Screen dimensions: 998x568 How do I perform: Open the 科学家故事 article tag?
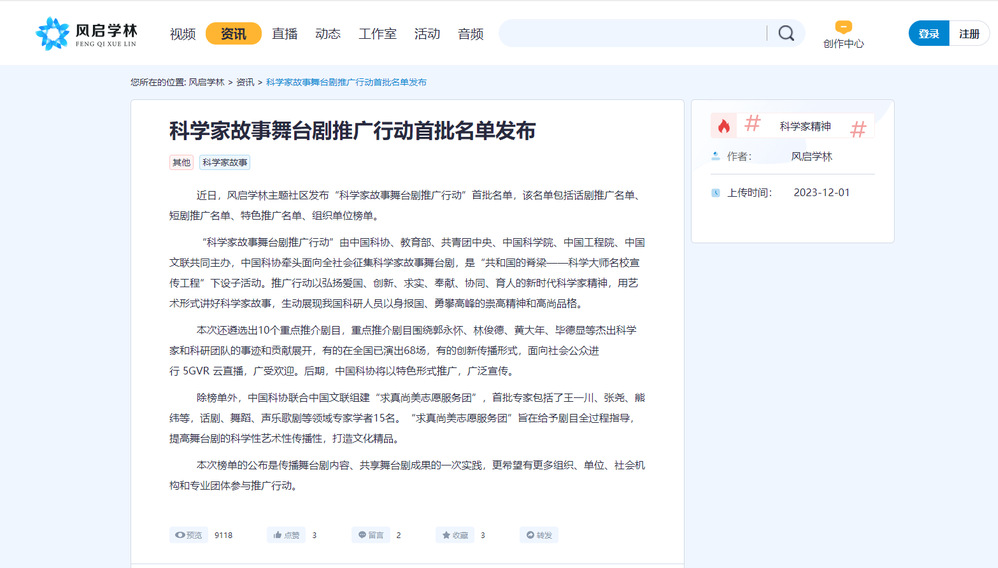225,162
